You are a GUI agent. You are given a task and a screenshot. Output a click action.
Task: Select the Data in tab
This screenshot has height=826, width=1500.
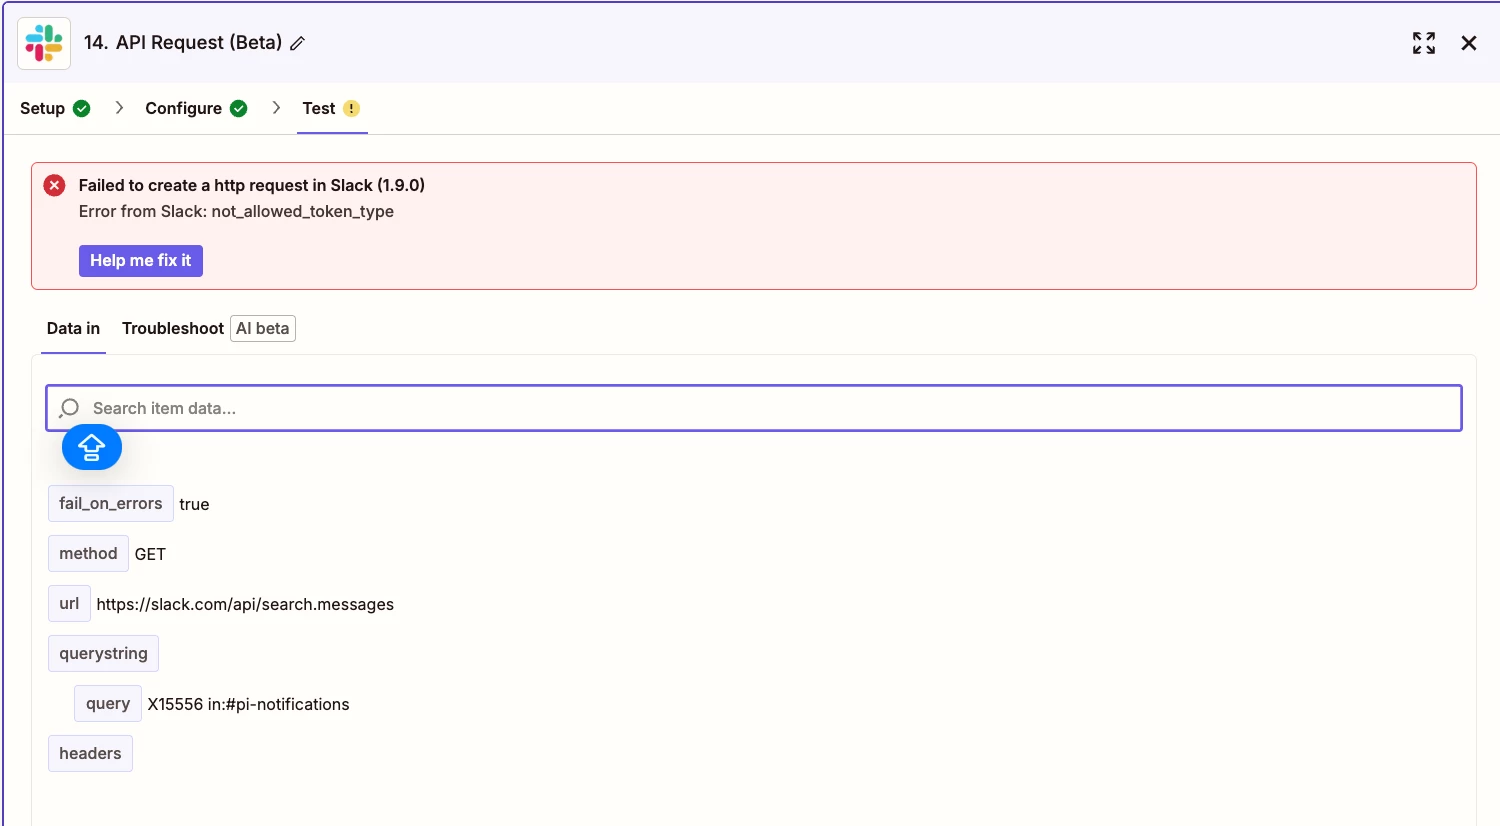73,328
